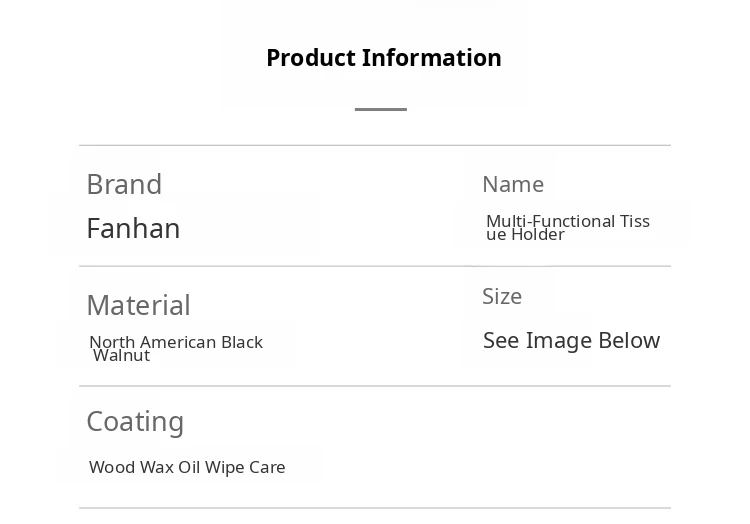
Task: Click the divider line between Material and Coating
Action: point(374,386)
